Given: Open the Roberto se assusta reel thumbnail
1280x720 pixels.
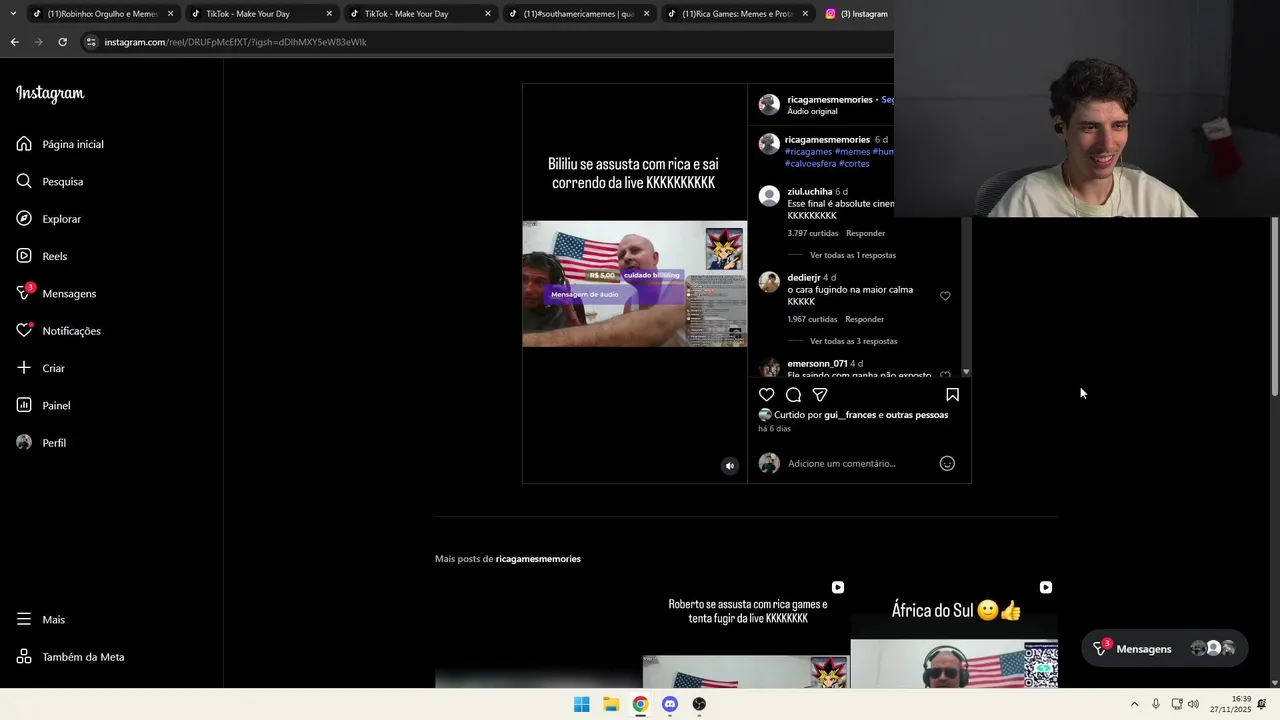Looking at the screenshot, I should (747, 632).
